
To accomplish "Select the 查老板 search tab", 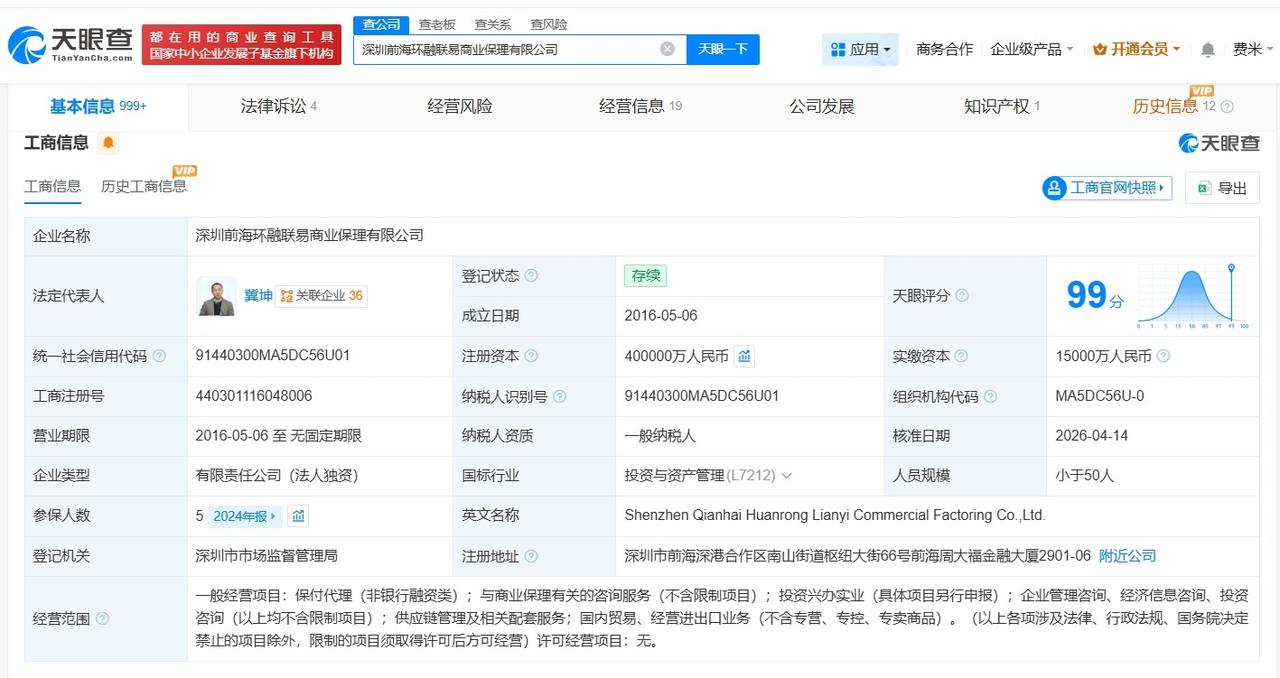I will (437, 24).
